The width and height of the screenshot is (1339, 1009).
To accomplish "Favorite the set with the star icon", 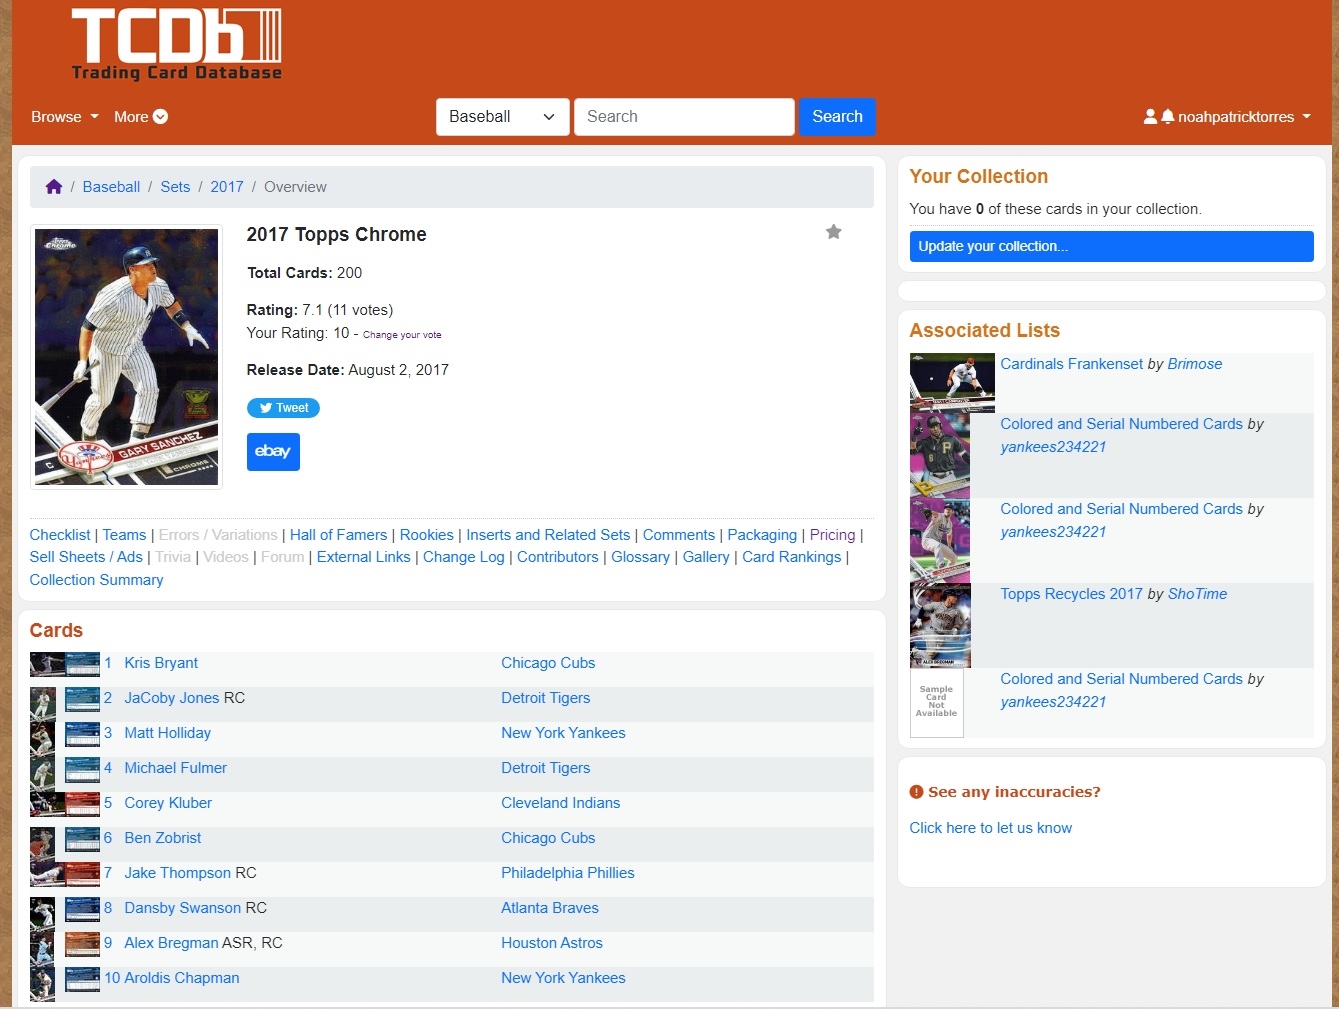I will [x=833, y=232].
